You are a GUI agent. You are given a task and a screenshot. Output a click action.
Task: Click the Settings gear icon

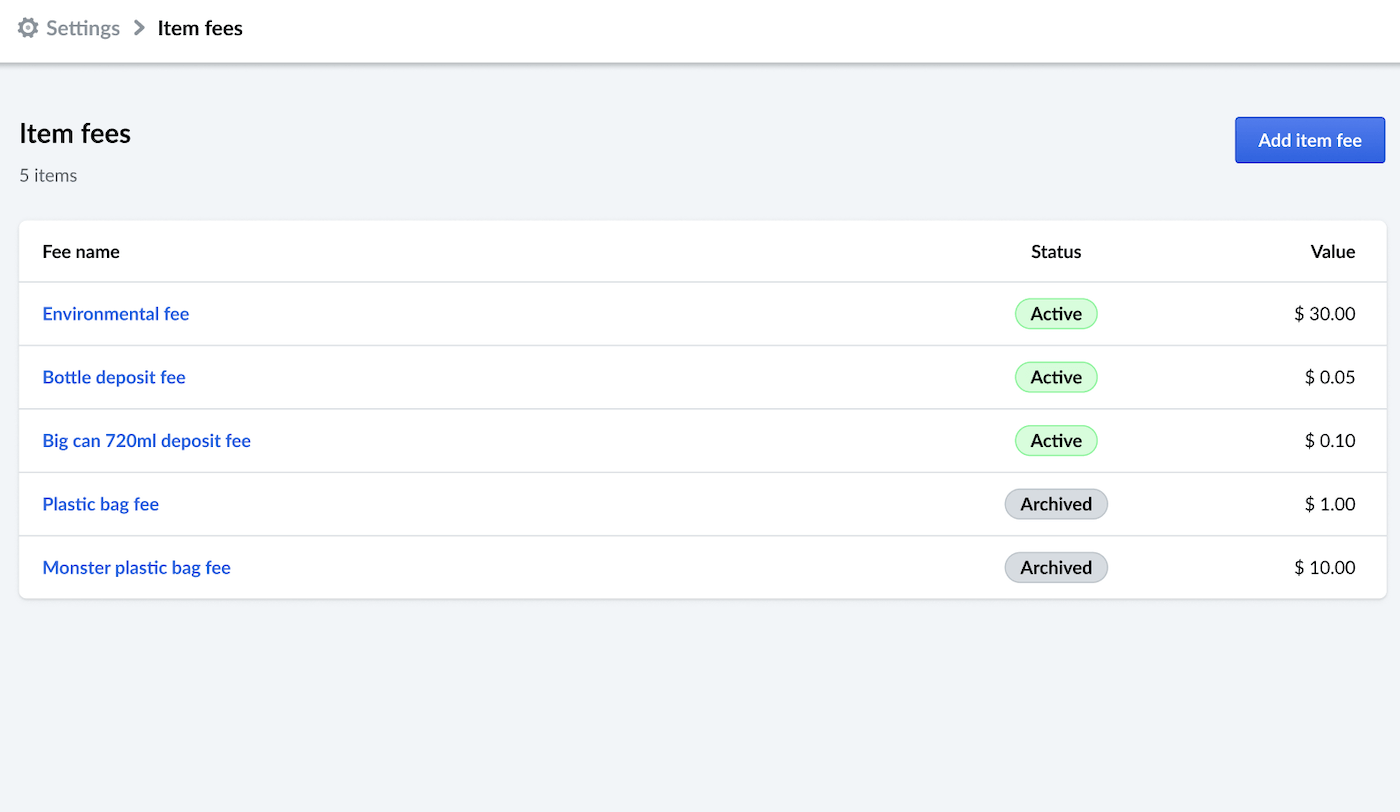click(x=28, y=28)
